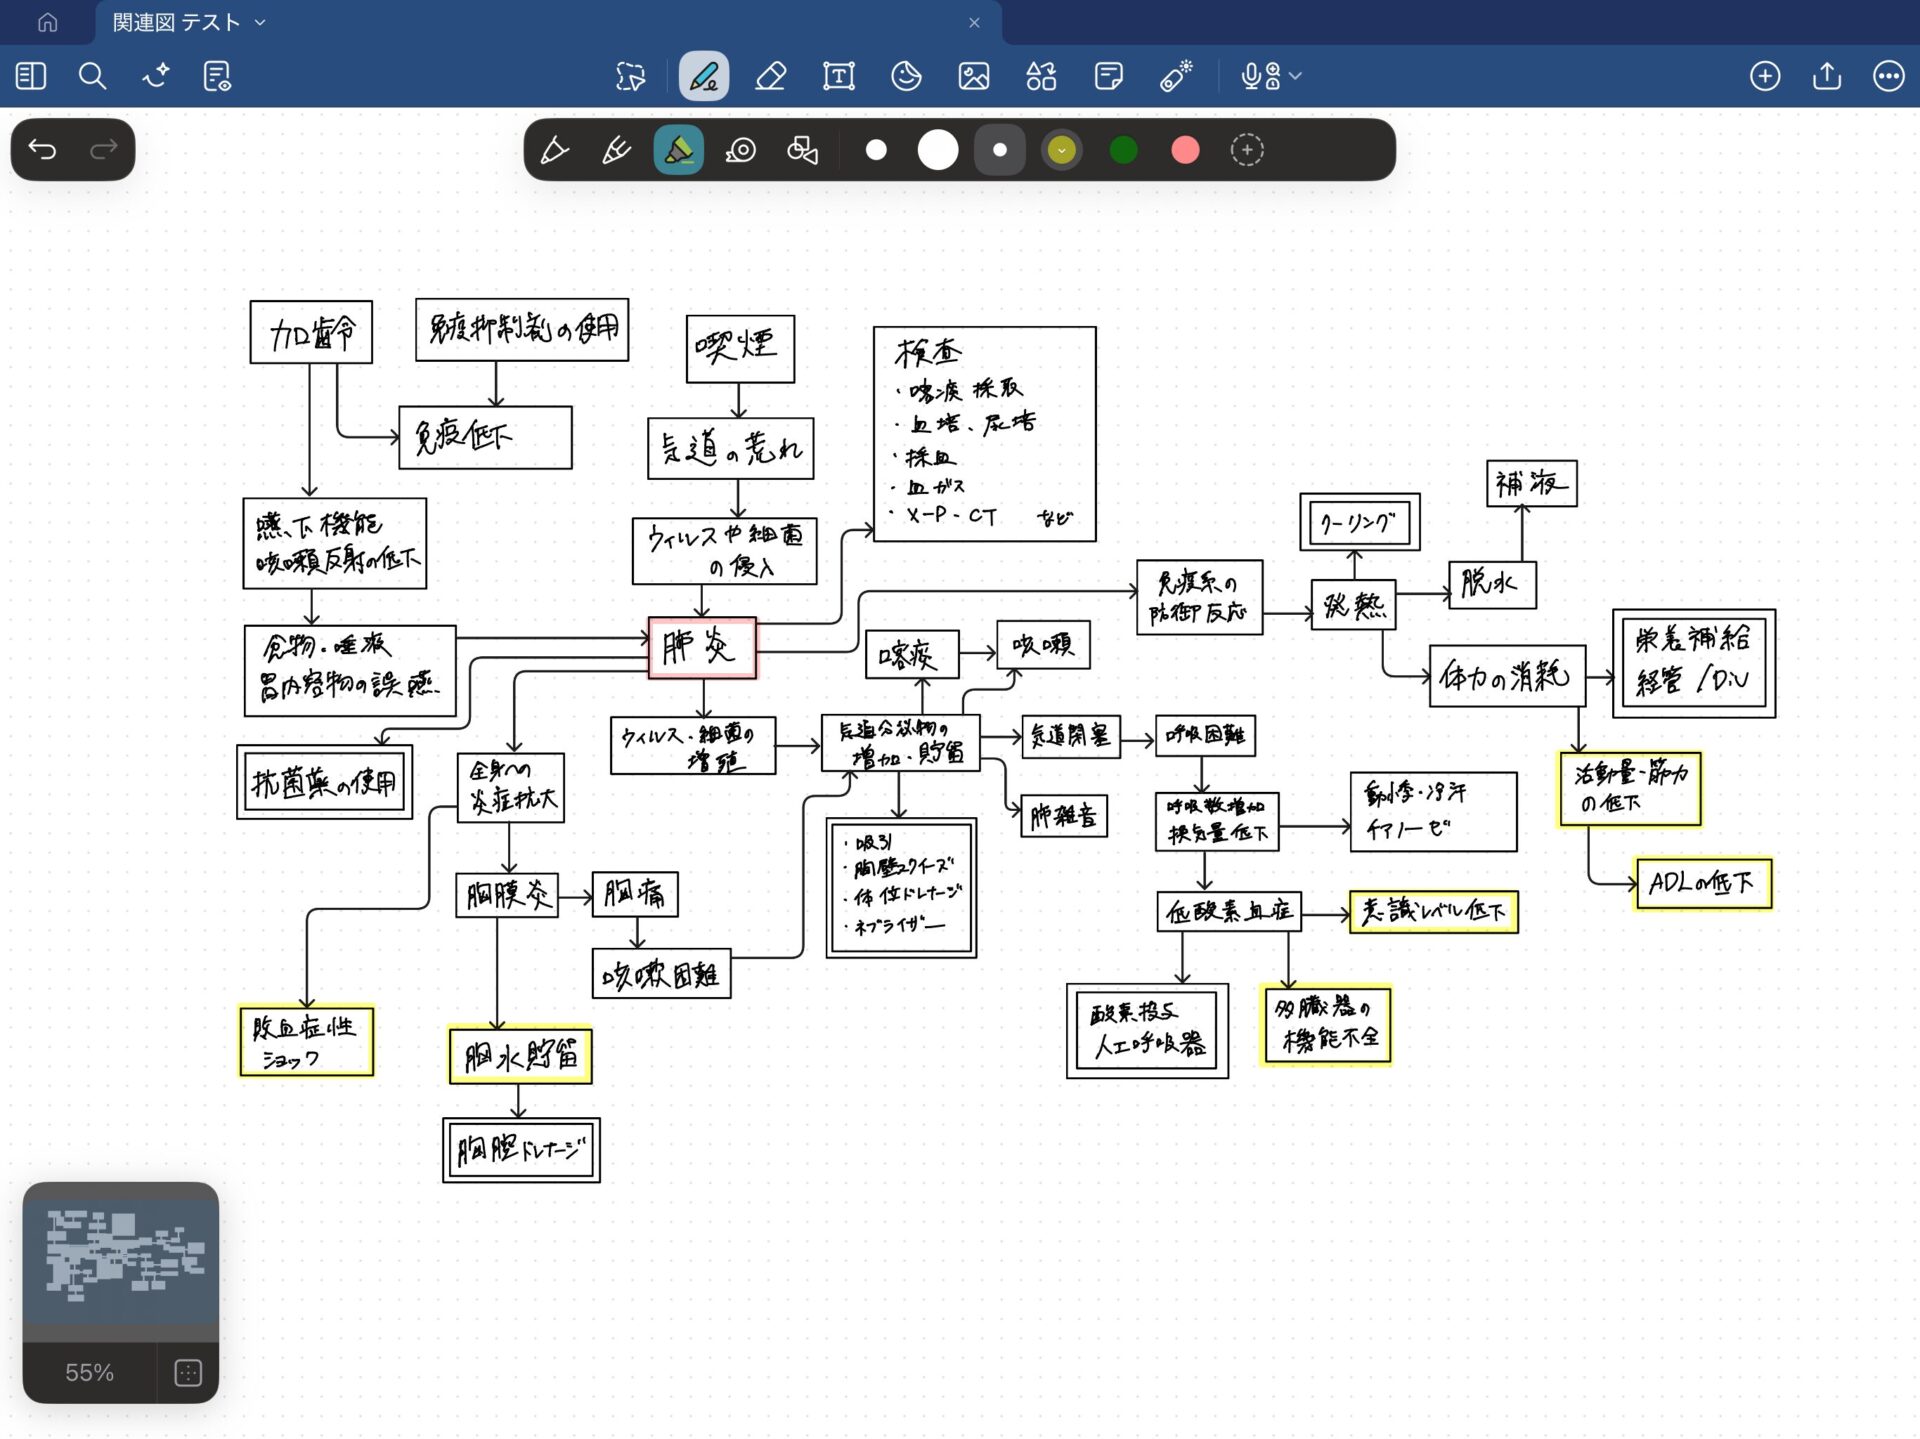The image size is (1920, 1439).
Task: Switch to the 関連図 テスト tab
Action: pyautogui.click(x=176, y=22)
